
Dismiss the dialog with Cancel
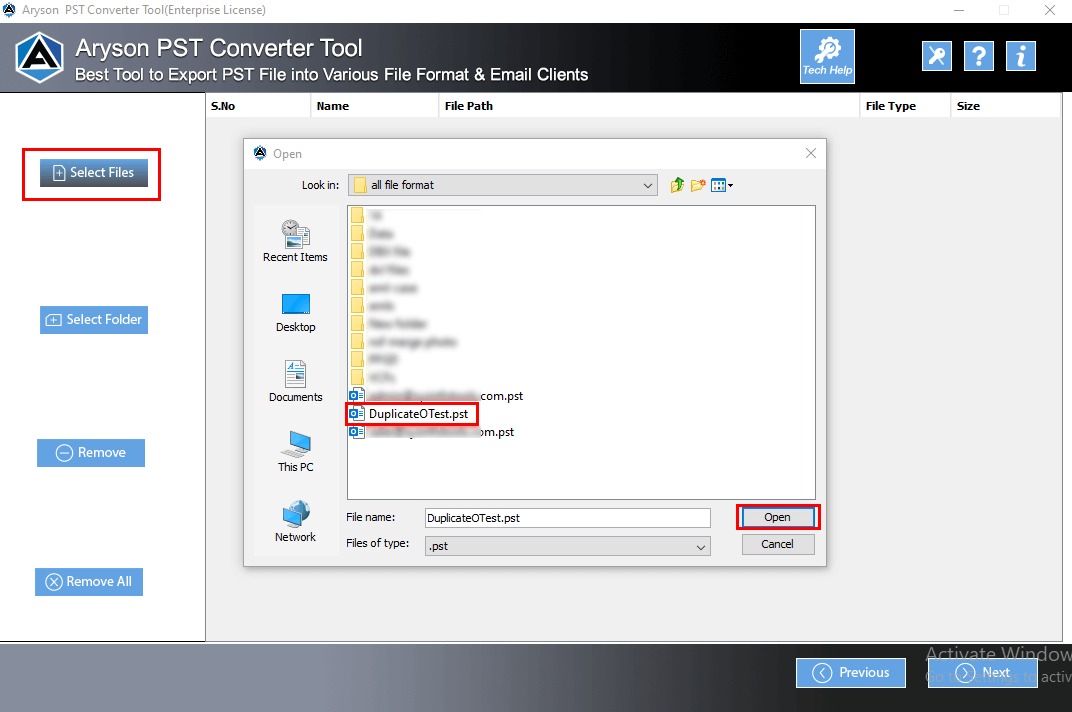point(778,543)
